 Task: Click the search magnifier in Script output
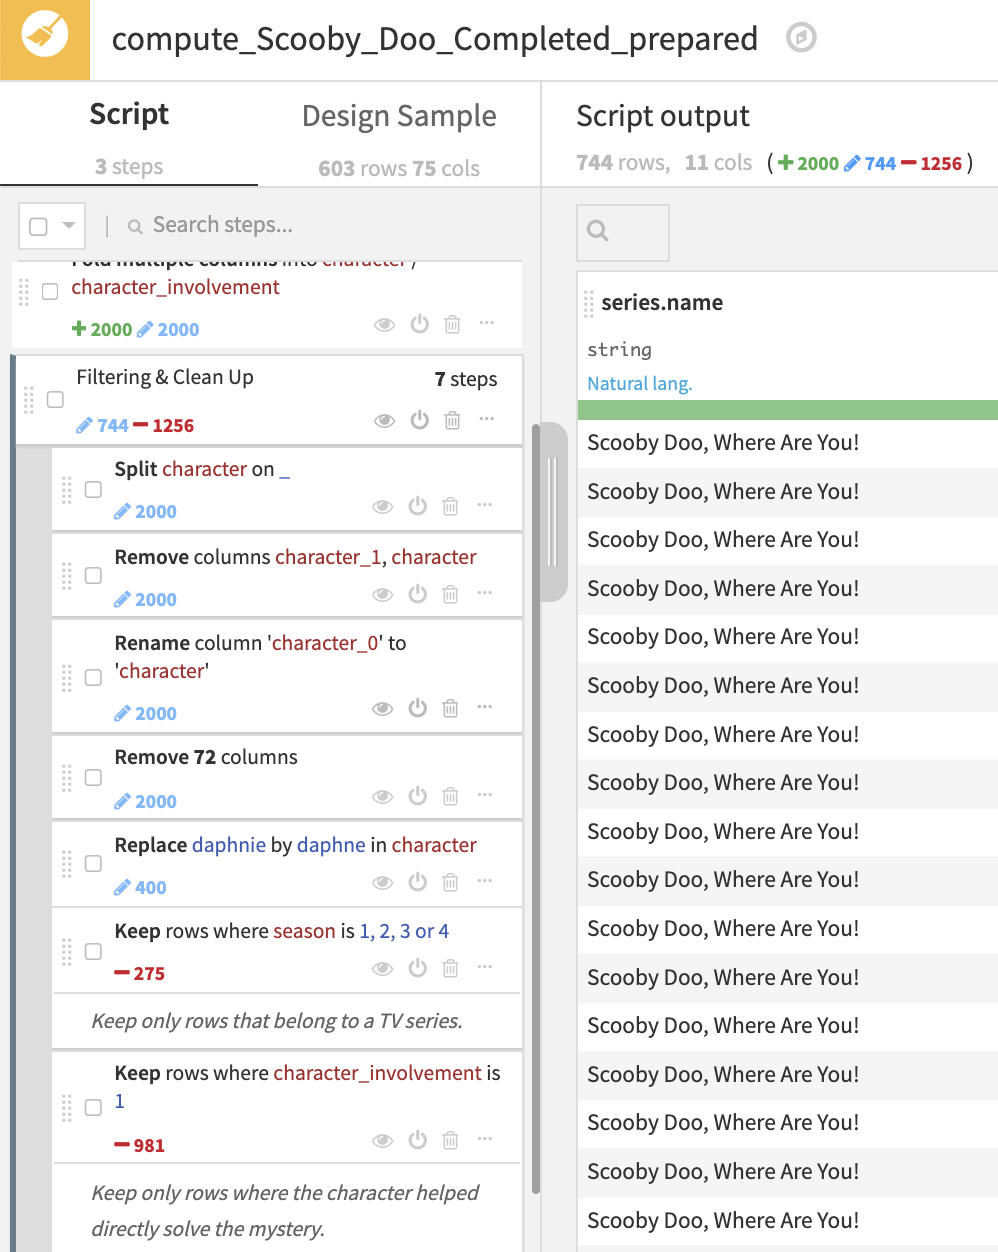[598, 231]
